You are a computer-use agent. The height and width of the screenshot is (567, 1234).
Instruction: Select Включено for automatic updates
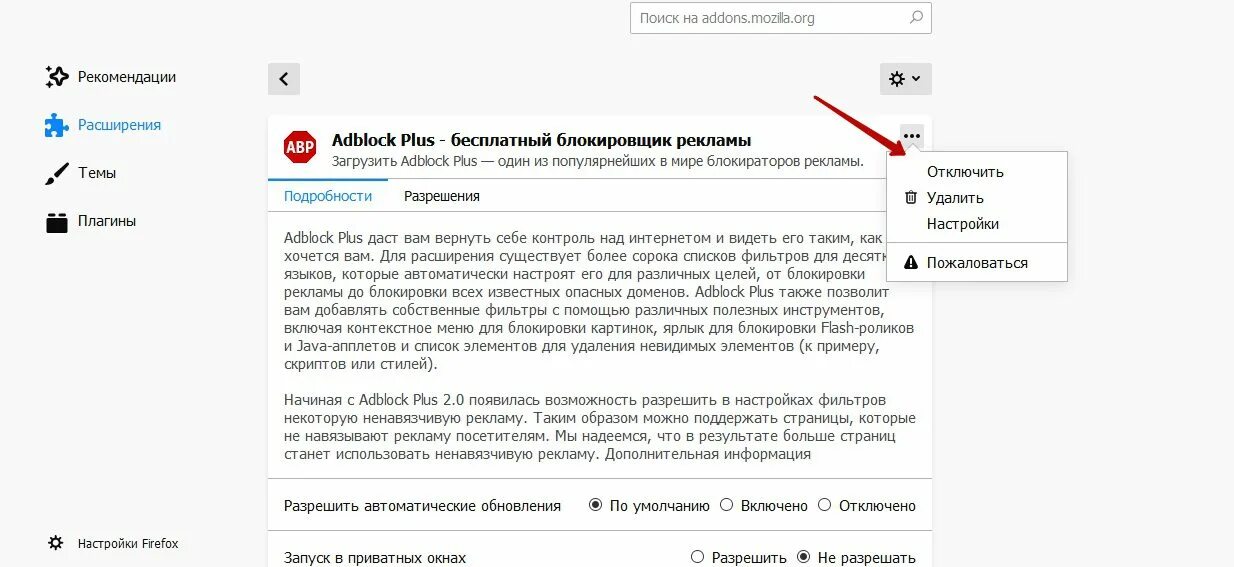[727, 505]
